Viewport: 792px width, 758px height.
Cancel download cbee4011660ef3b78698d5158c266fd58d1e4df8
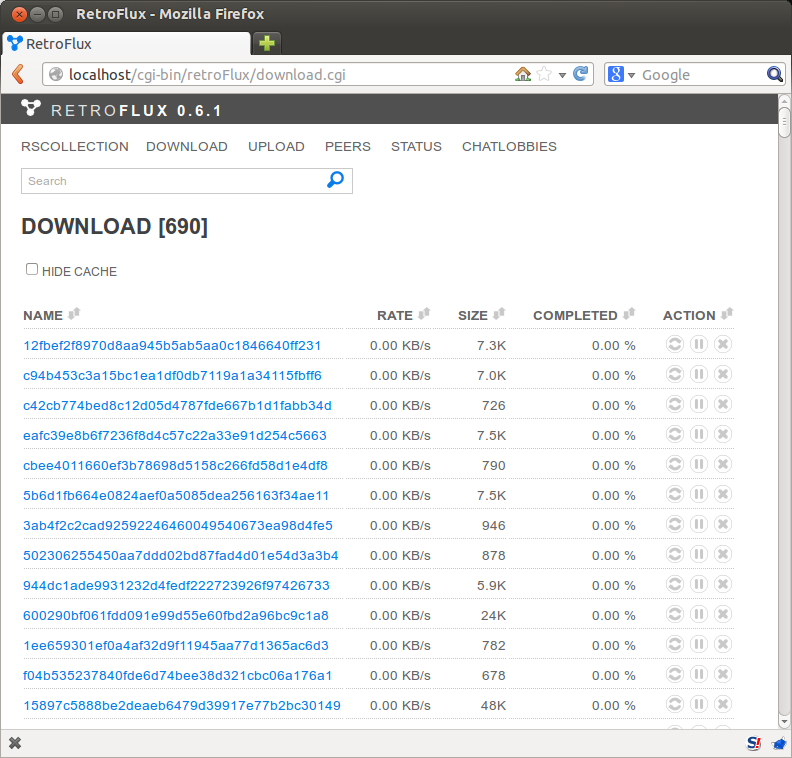tap(723, 464)
